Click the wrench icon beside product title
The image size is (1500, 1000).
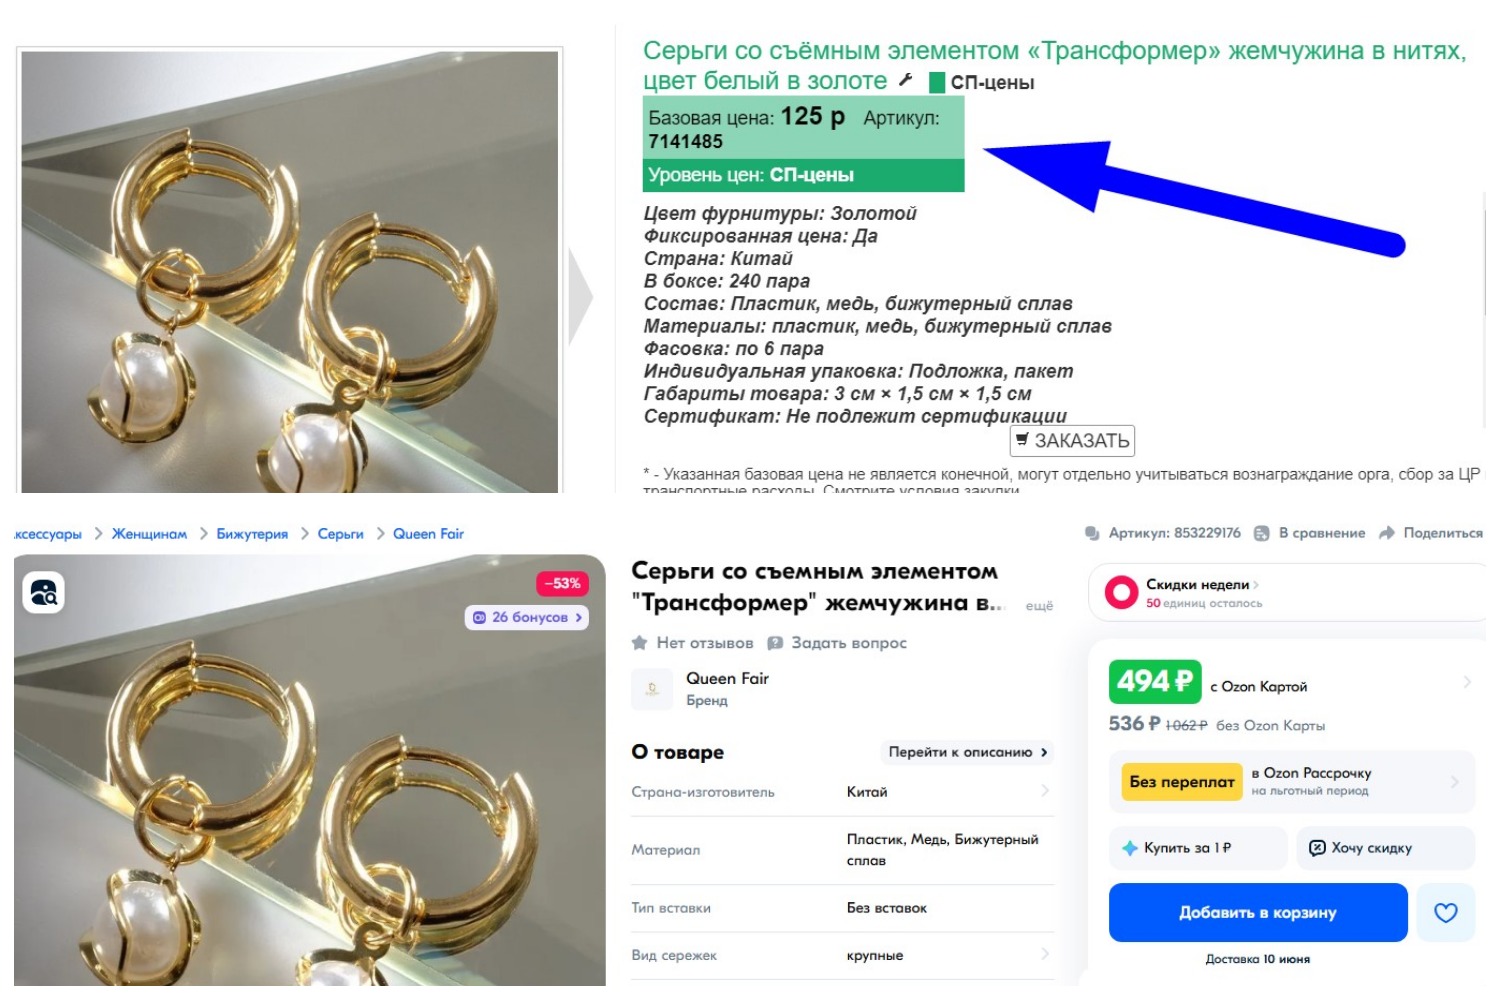(905, 80)
